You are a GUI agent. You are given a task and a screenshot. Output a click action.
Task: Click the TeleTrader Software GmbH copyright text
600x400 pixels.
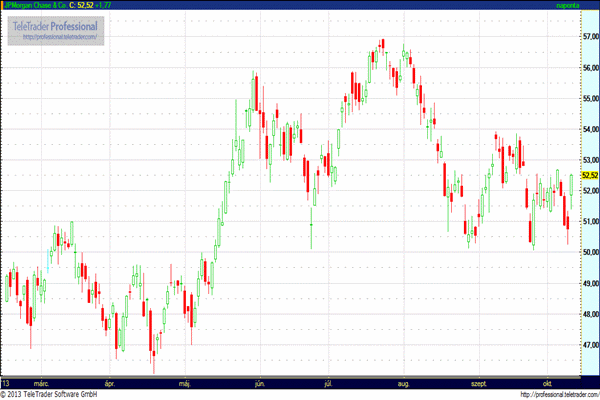pos(55,394)
